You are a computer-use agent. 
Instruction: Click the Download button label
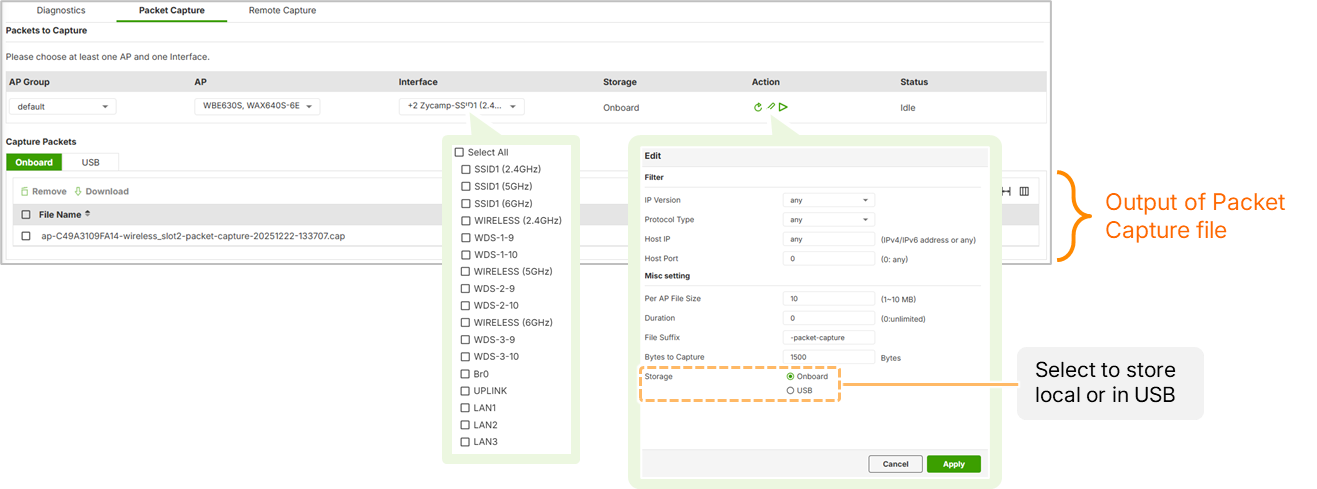tap(107, 191)
